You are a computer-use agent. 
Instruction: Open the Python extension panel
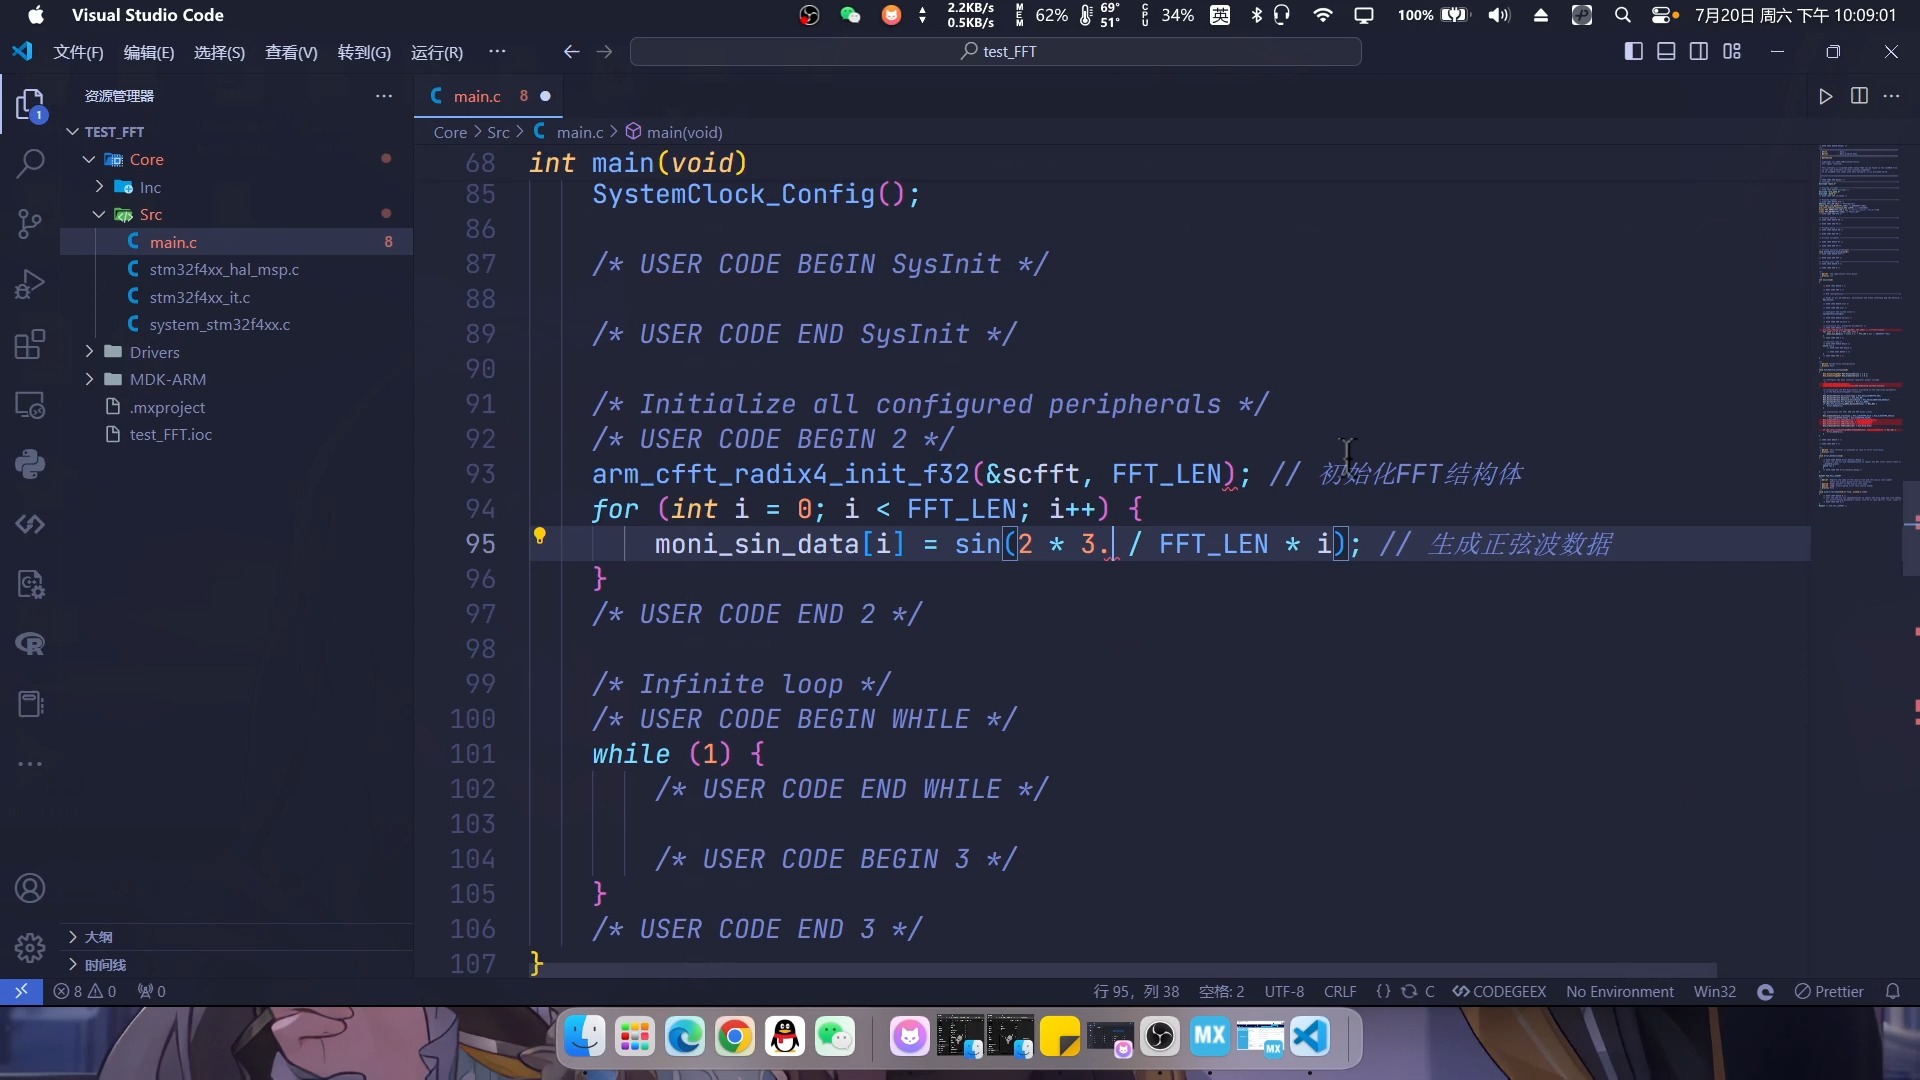(30, 464)
